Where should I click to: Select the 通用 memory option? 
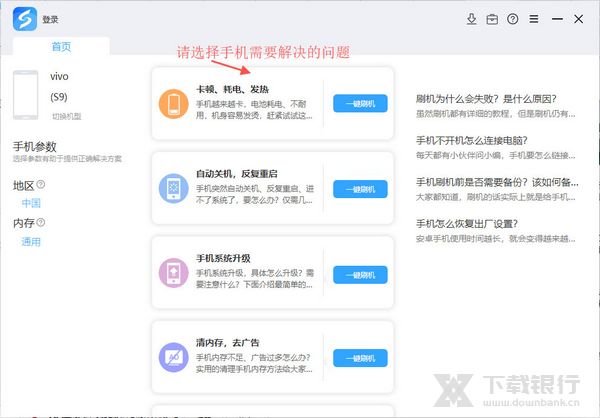point(32,241)
